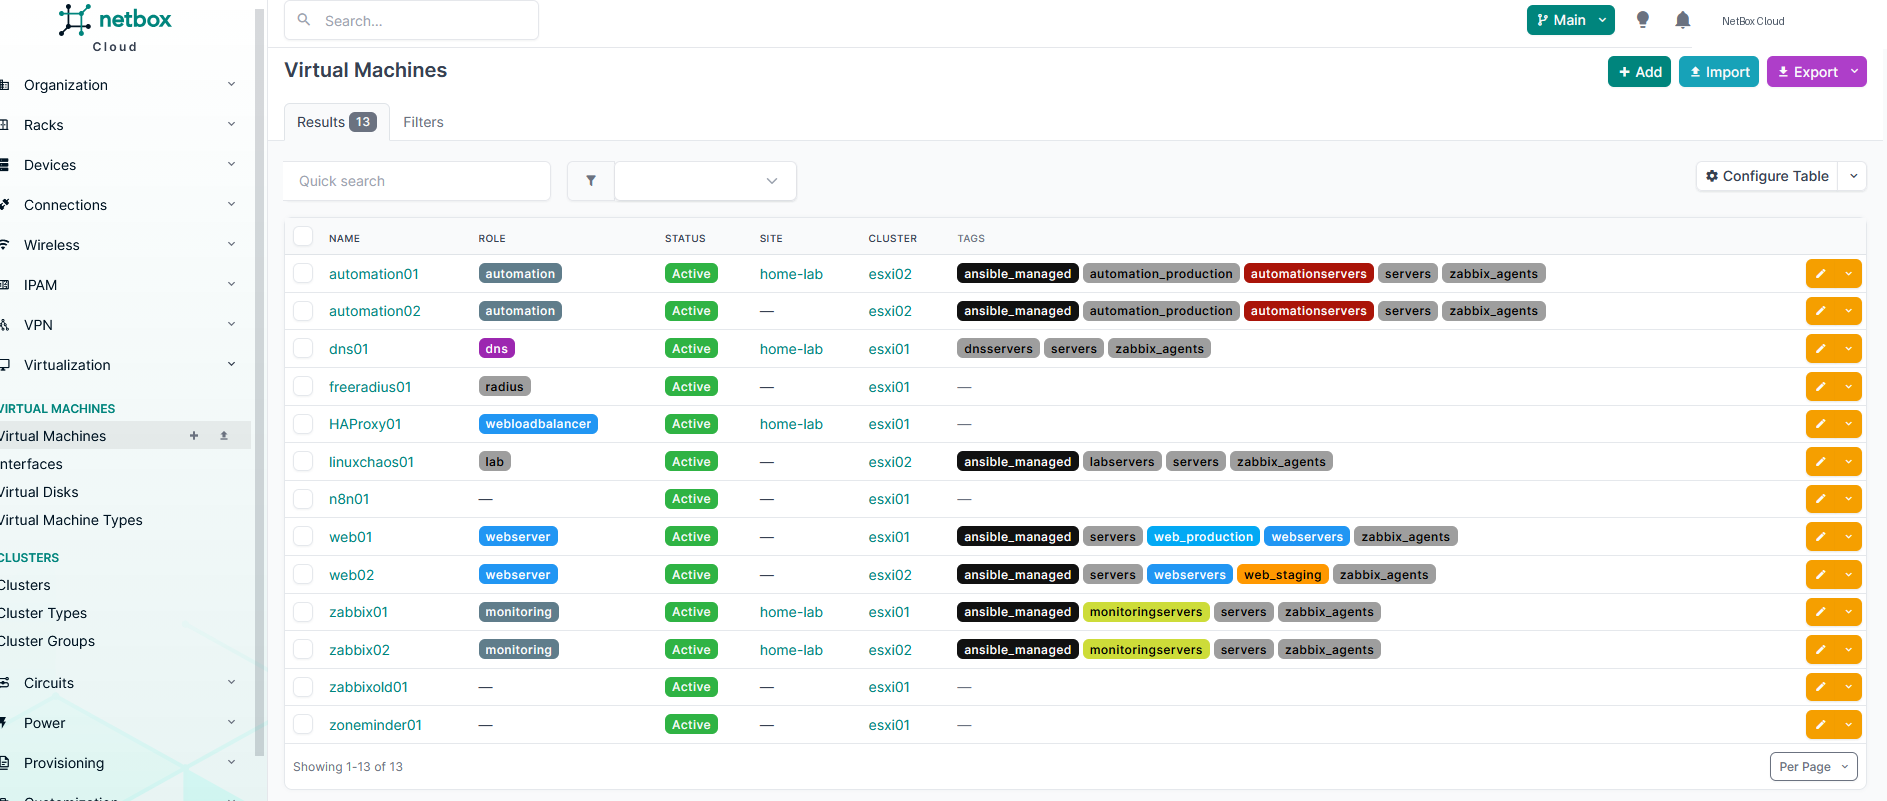This screenshot has width=1887, height=801.
Task: Open Virtual Disks in the sidebar
Action: [x=40, y=492]
